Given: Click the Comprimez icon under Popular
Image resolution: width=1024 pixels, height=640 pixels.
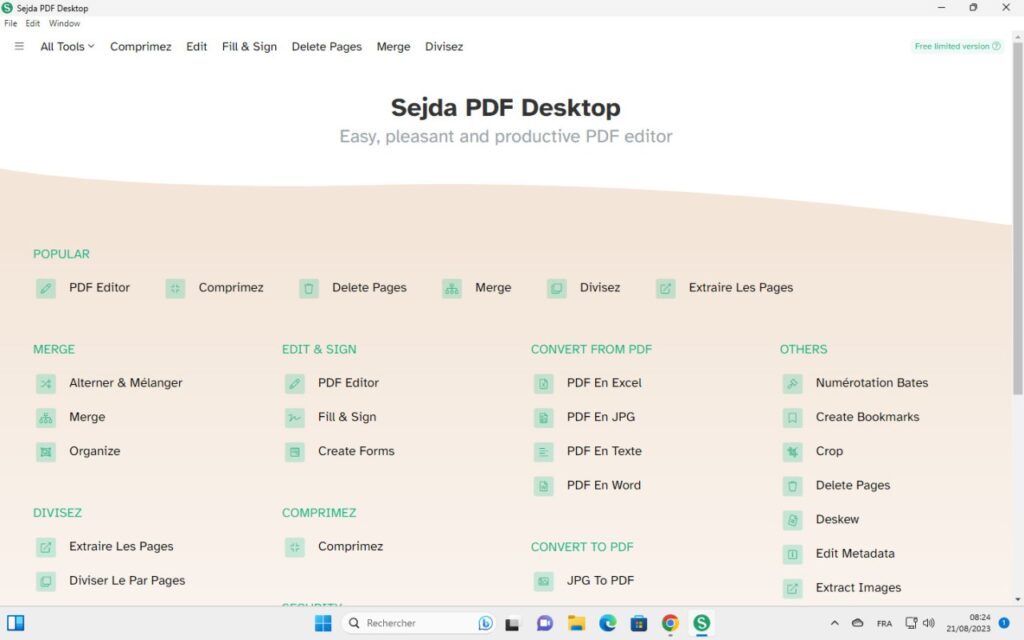Looking at the screenshot, I should [175, 288].
